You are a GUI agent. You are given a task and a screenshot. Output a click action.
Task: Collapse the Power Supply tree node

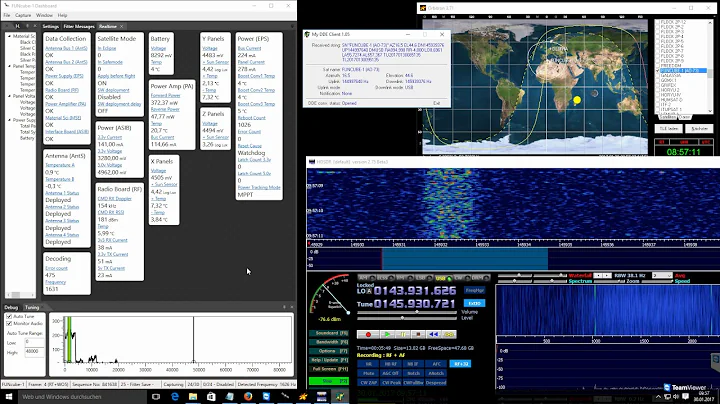(x=9, y=120)
